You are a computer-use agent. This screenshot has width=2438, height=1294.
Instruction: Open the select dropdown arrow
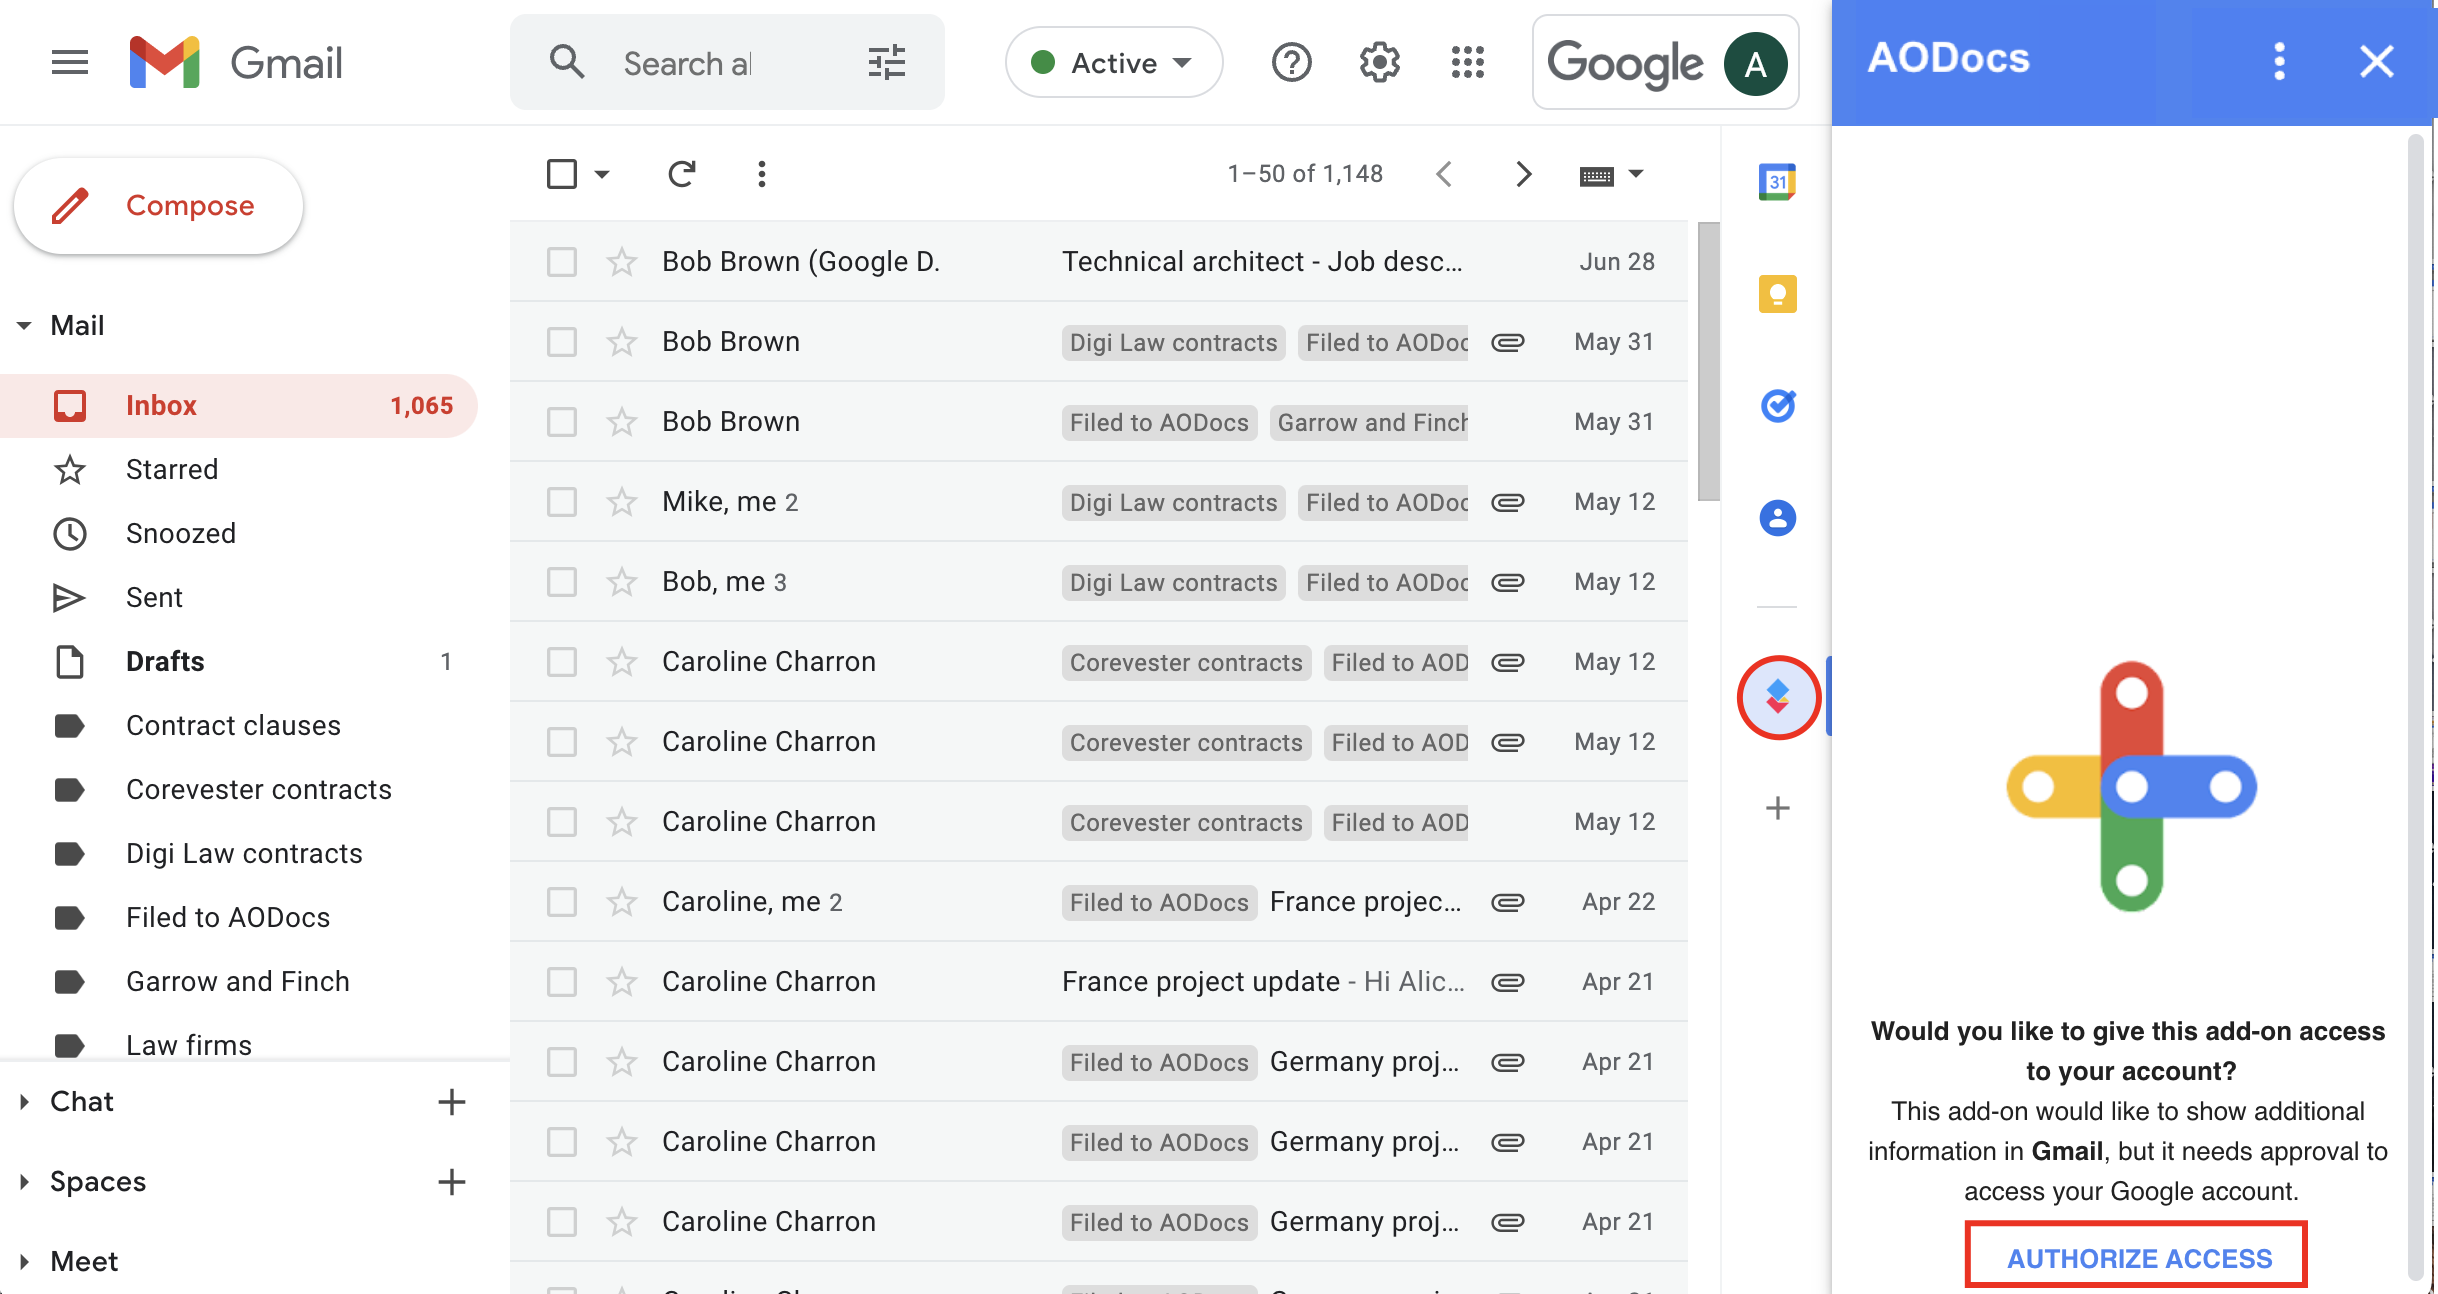coord(601,175)
